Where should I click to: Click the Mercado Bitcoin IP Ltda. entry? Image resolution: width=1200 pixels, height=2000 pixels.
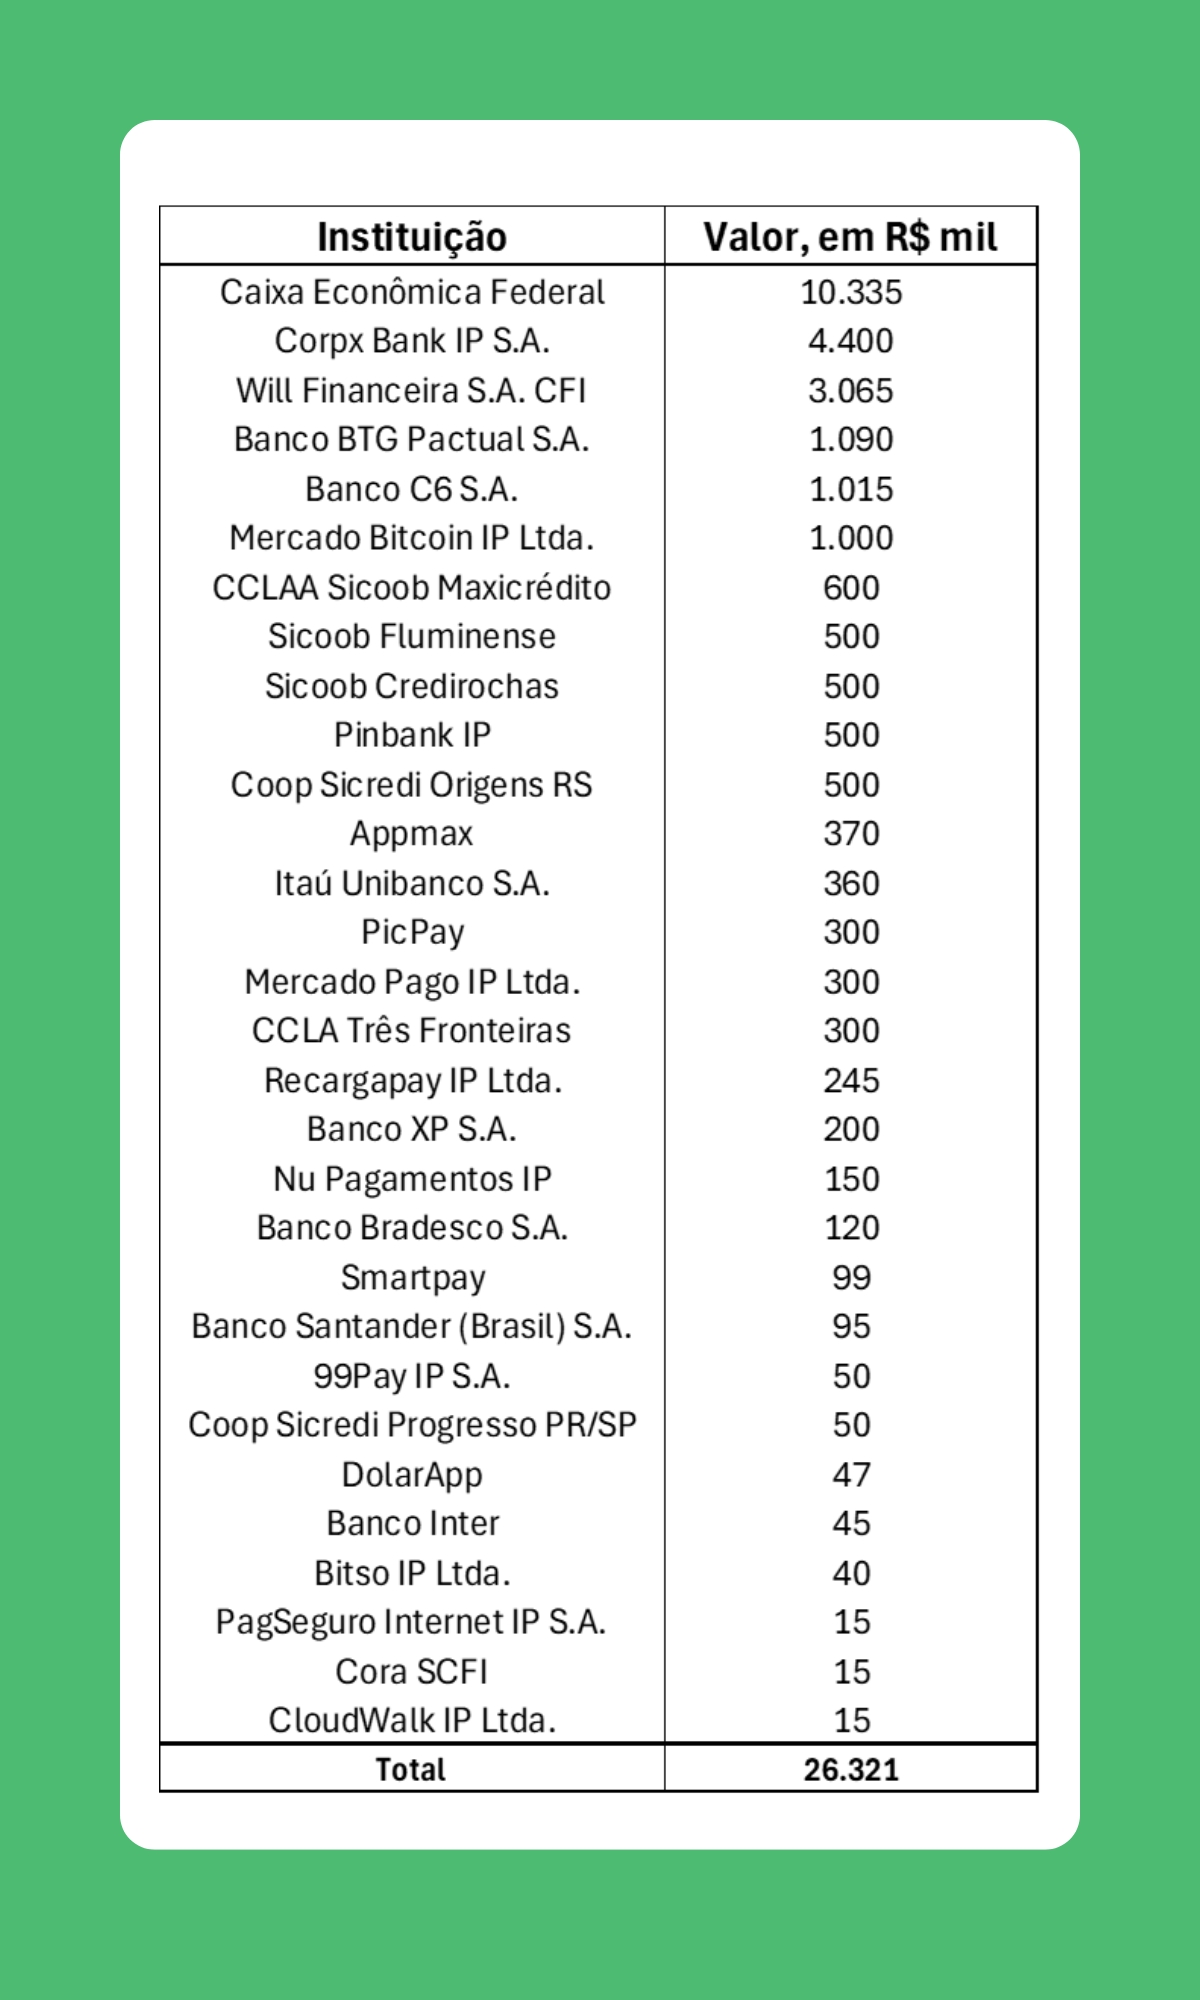click(411, 538)
